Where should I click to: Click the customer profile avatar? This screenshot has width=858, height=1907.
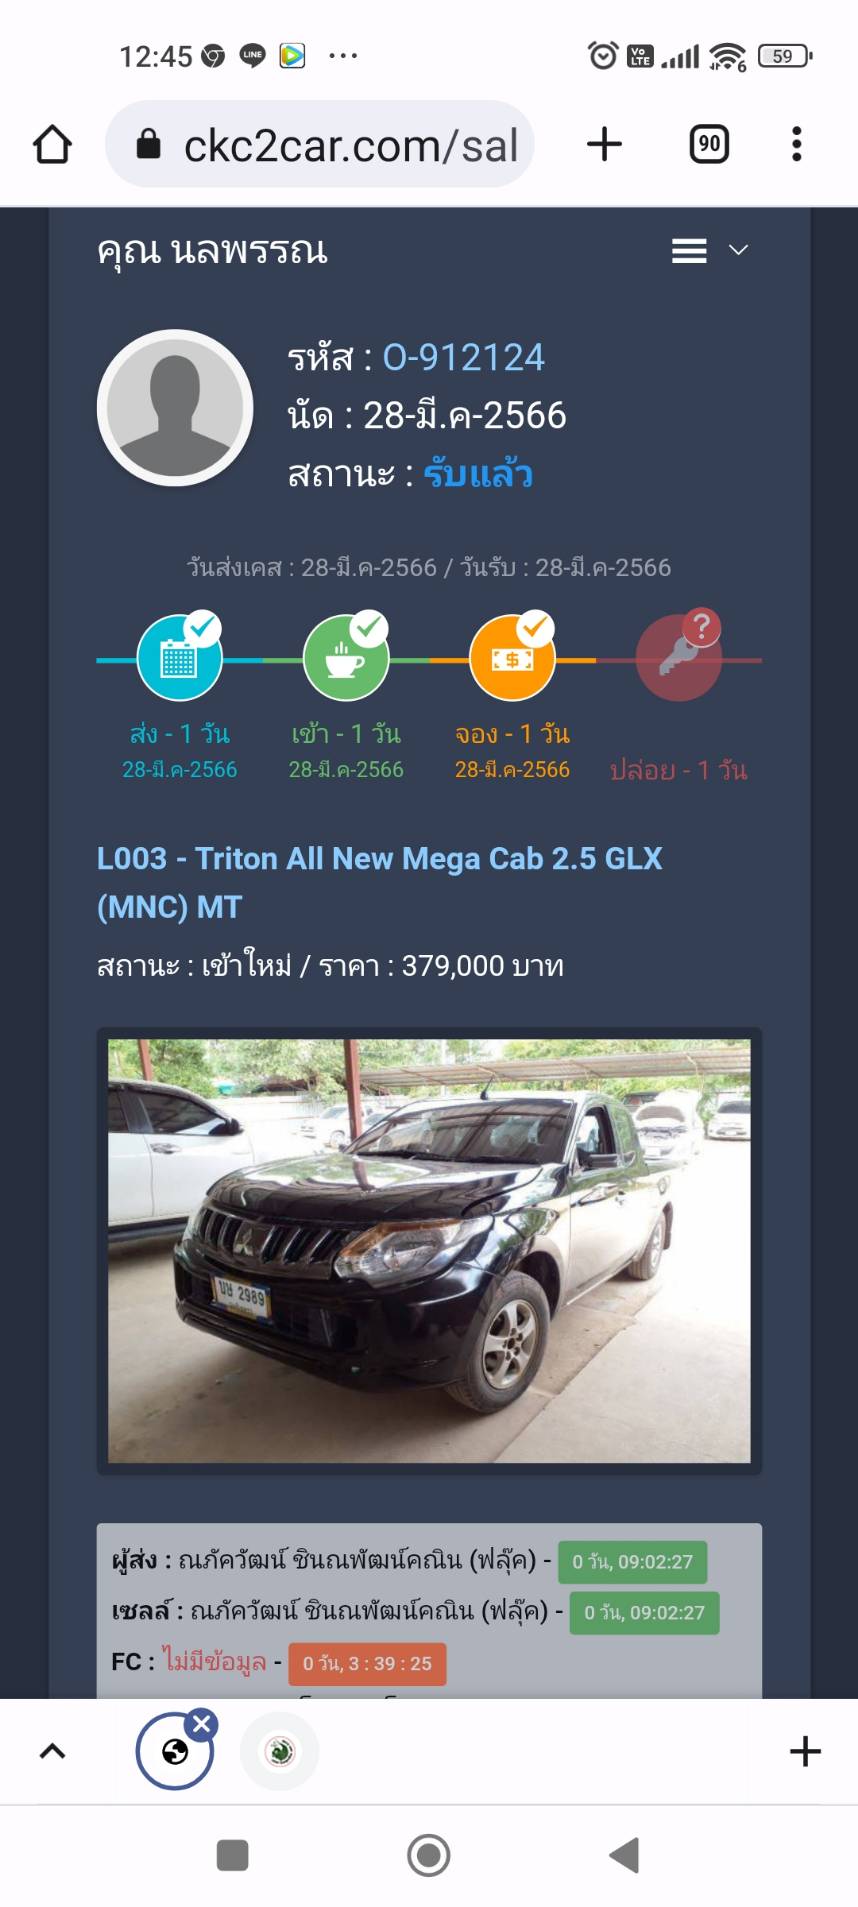pyautogui.click(x=175, y=407)
